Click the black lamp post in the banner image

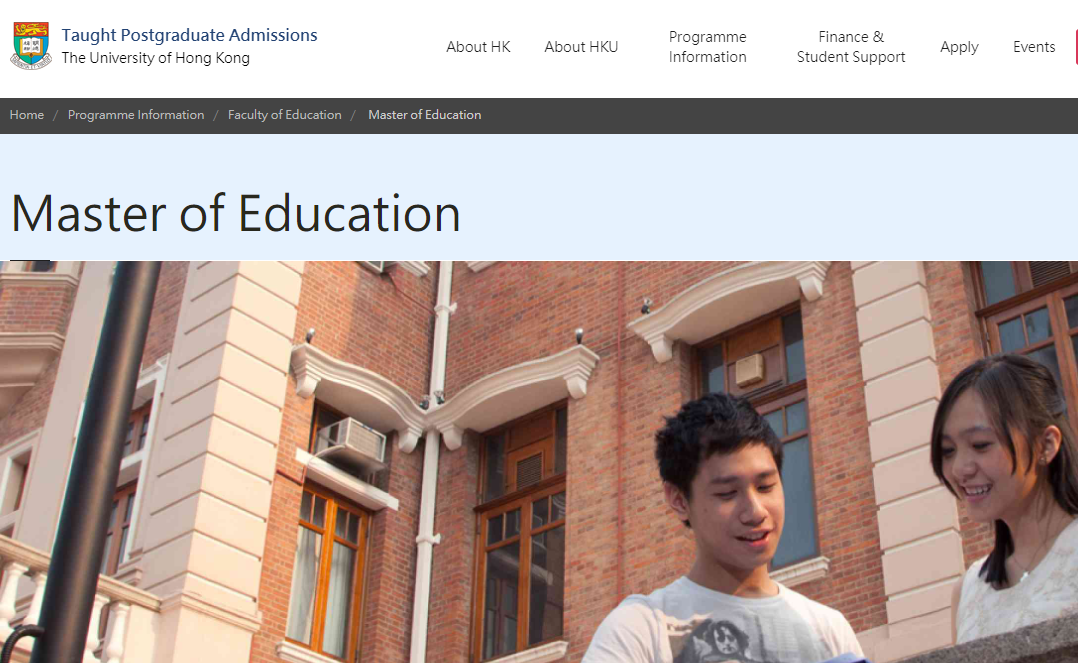(96, 461)
